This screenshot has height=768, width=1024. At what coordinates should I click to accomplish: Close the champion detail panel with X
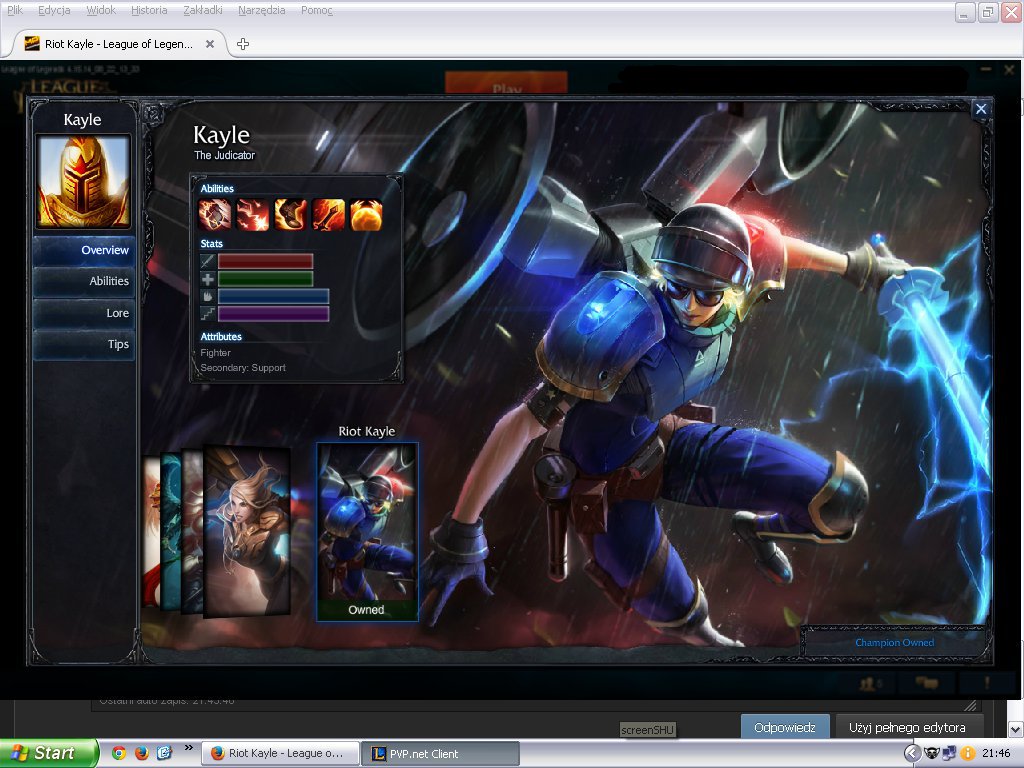(x=981, y=109)
